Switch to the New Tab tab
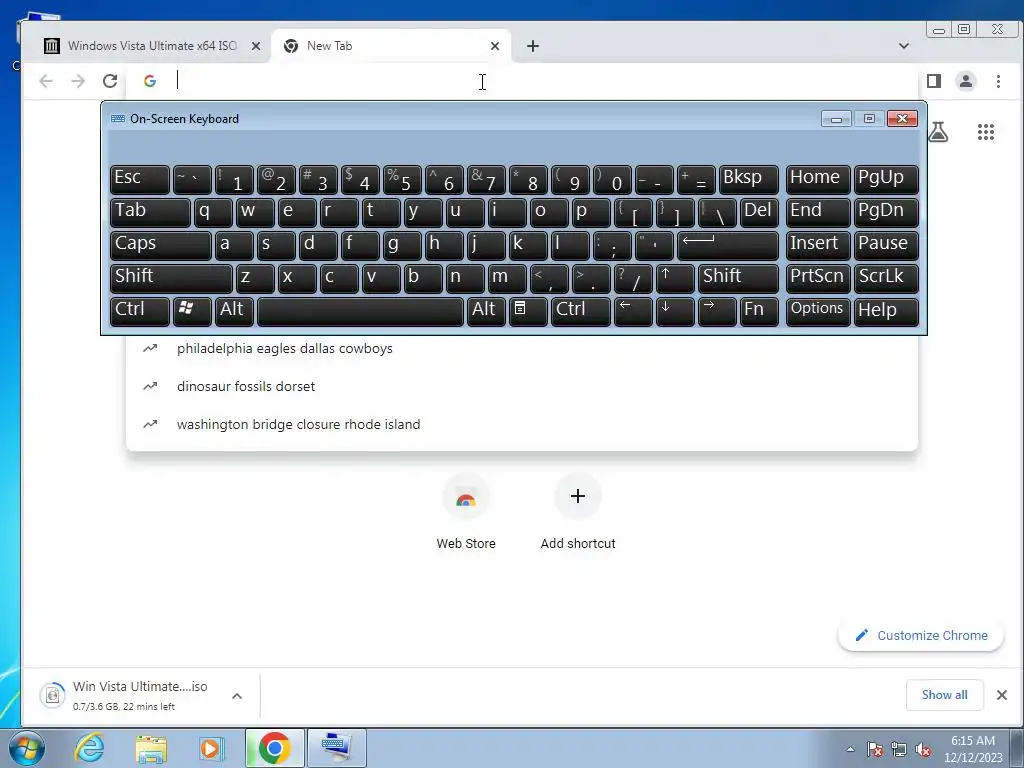1024x768 pixels. click(391, 46)
